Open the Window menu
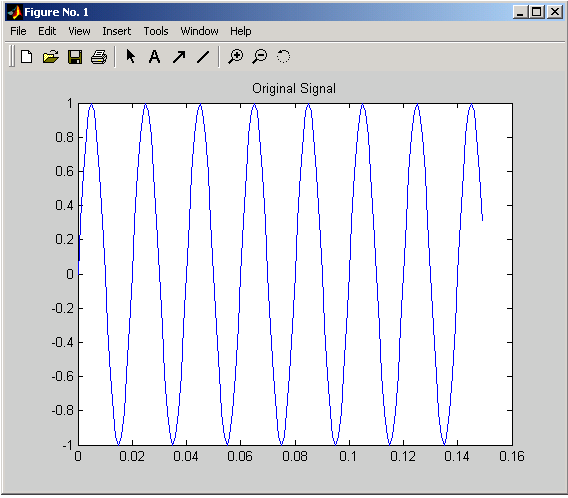The image size is (568, 498). tap(200, 31)
